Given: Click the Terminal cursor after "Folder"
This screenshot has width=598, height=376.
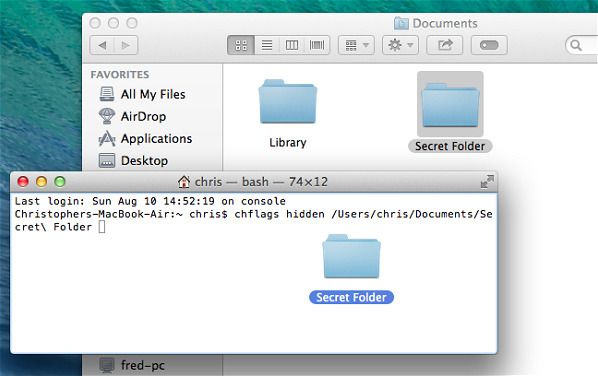Looking at the screenshot, I should 102,227.
